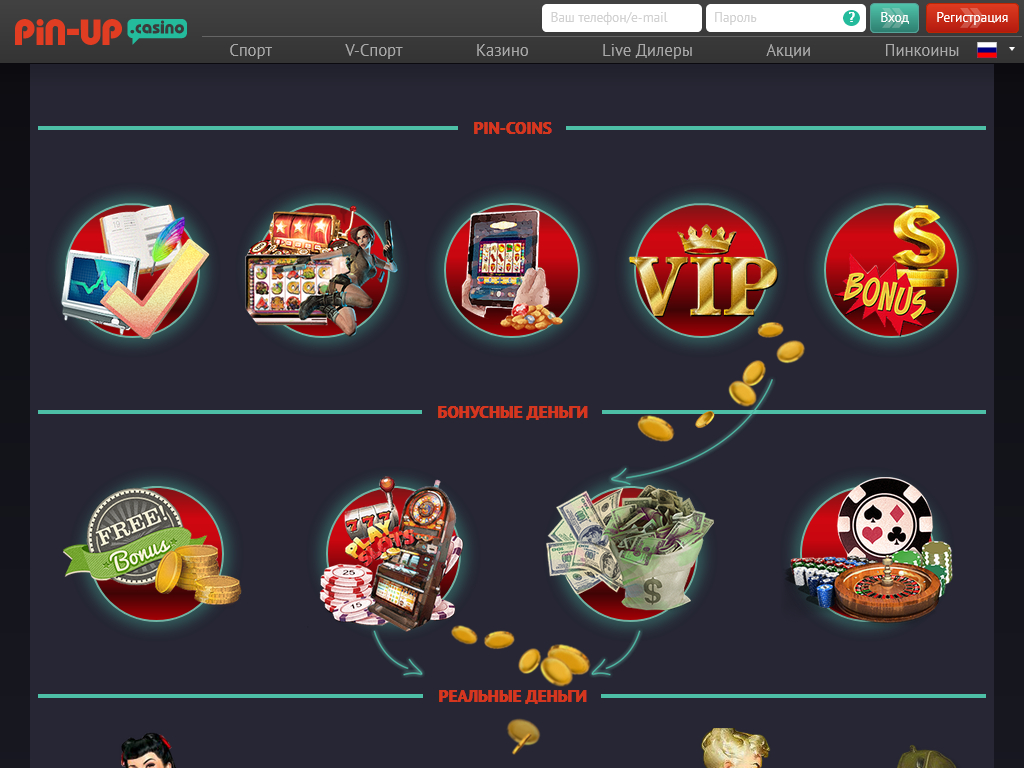The height and width of the screenshot is (768, 1024).
Task: Click the green question mark password help
Action: coord(851,18)
